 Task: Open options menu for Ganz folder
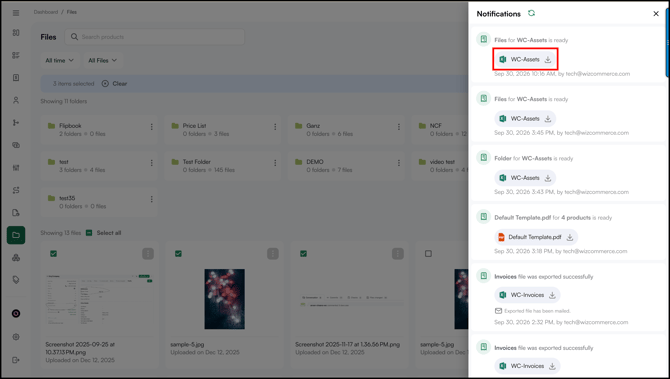coord(399,127)
